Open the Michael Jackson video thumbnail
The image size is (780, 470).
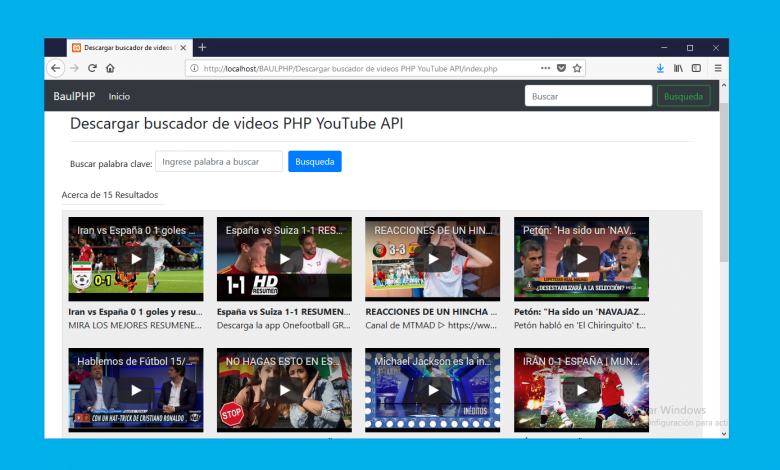point(432,390)
